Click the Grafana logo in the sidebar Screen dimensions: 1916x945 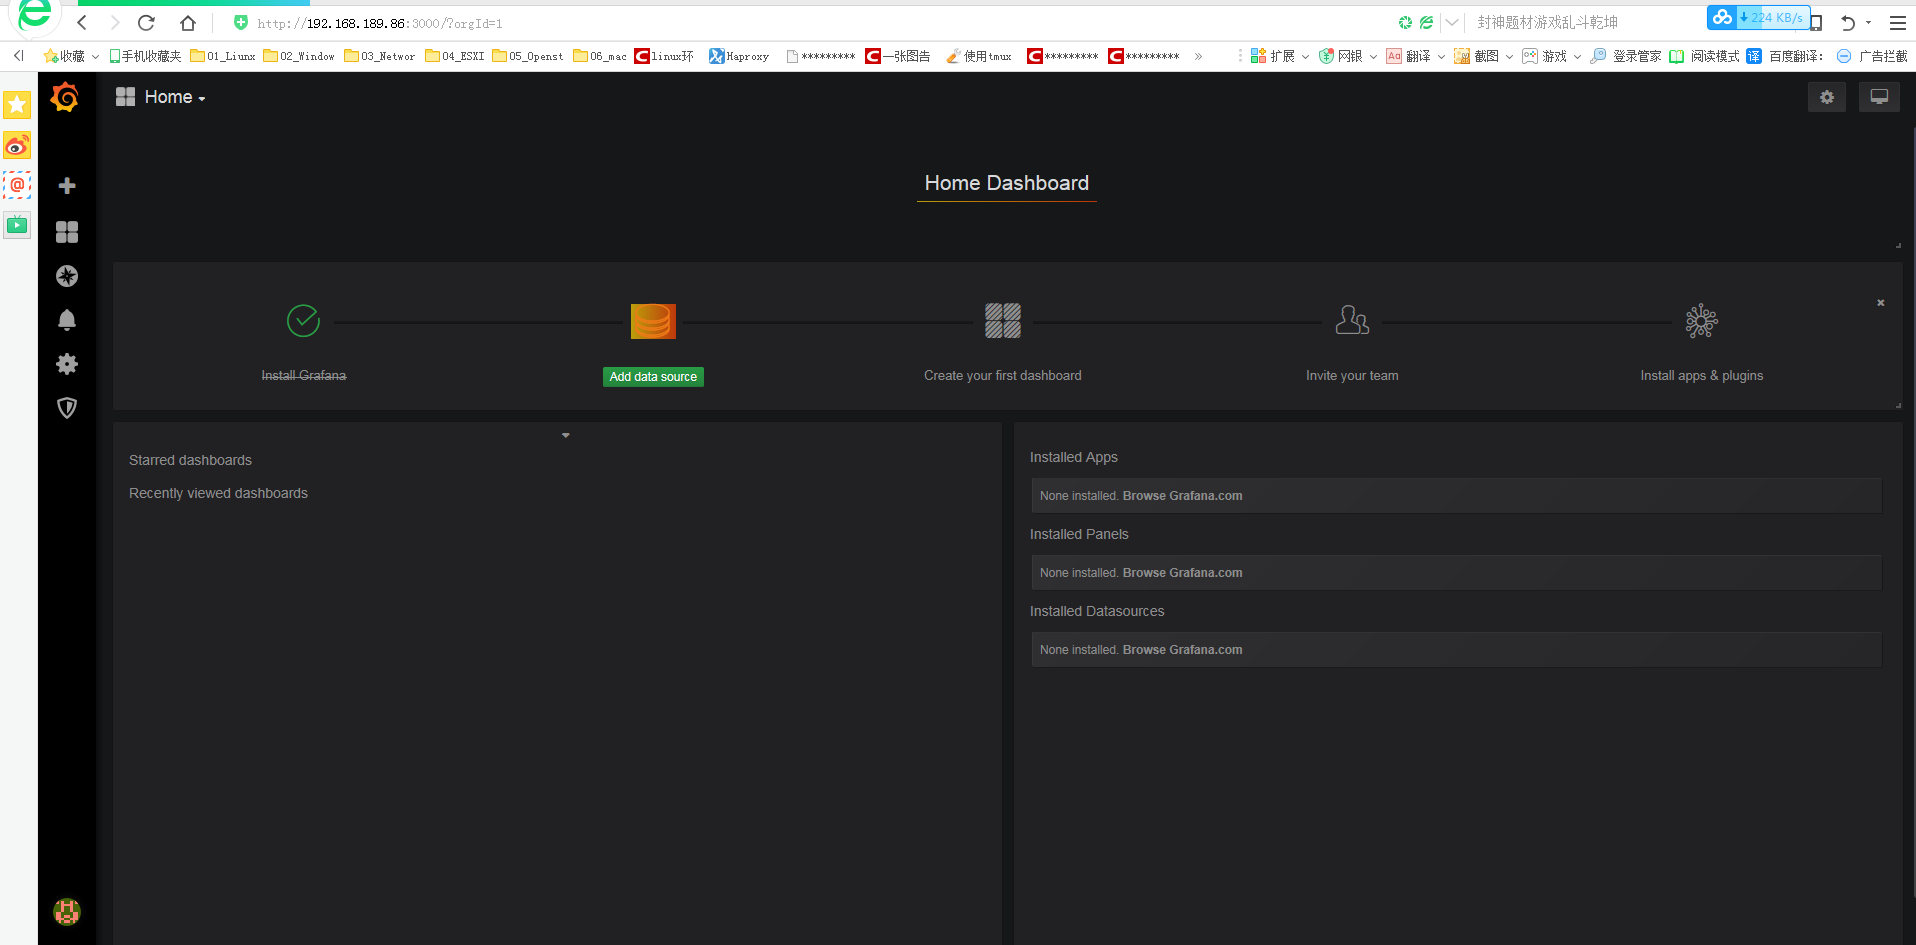click(x=66, y=97)
